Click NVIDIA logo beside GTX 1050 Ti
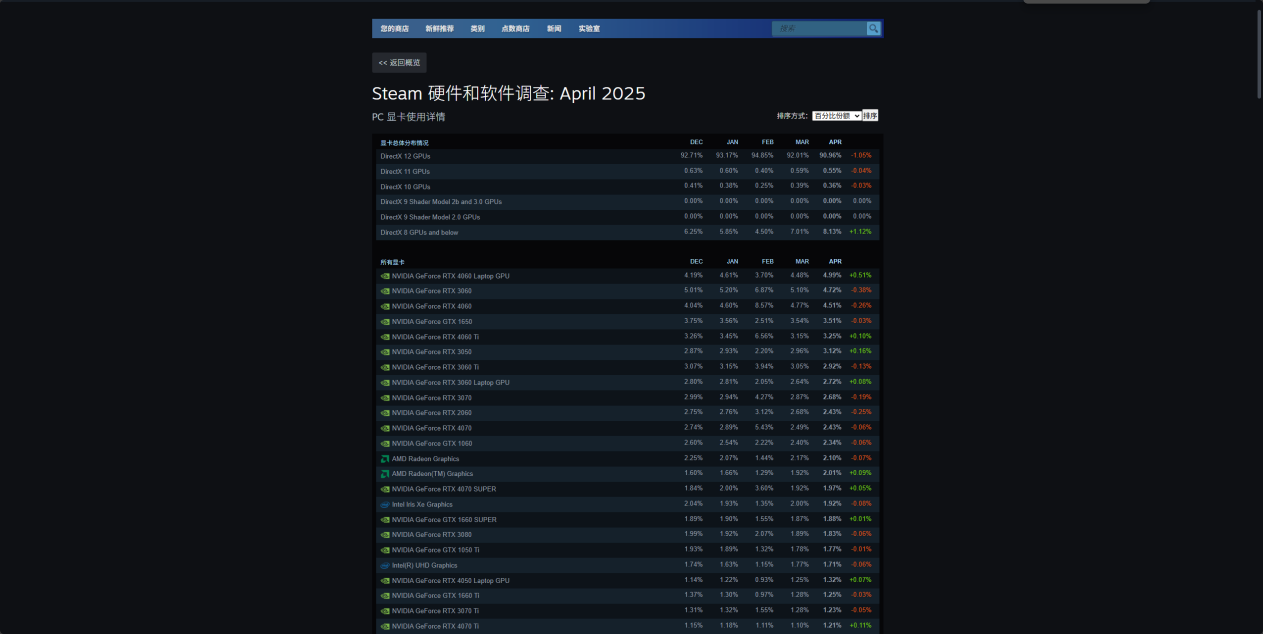Viewport: 1263px width, 634px height. [x=385, y=550]
